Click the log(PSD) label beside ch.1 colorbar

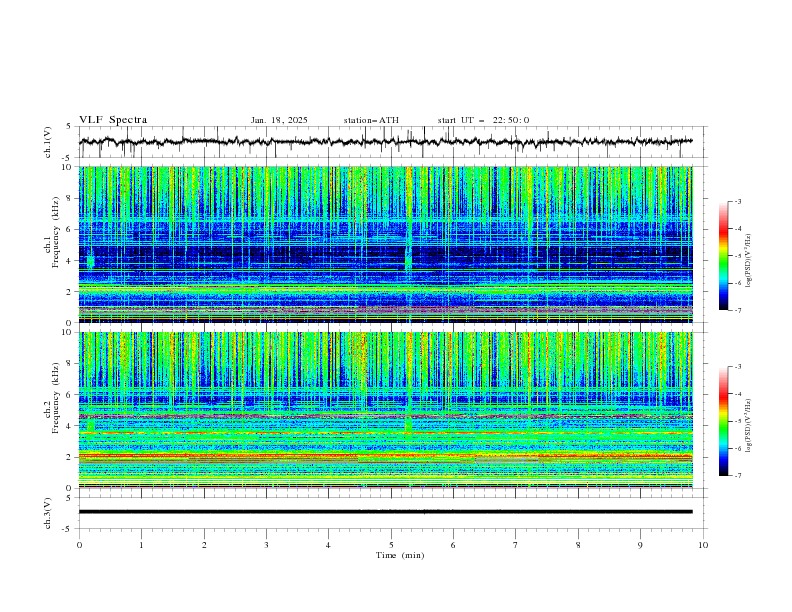tap(748, 261)
